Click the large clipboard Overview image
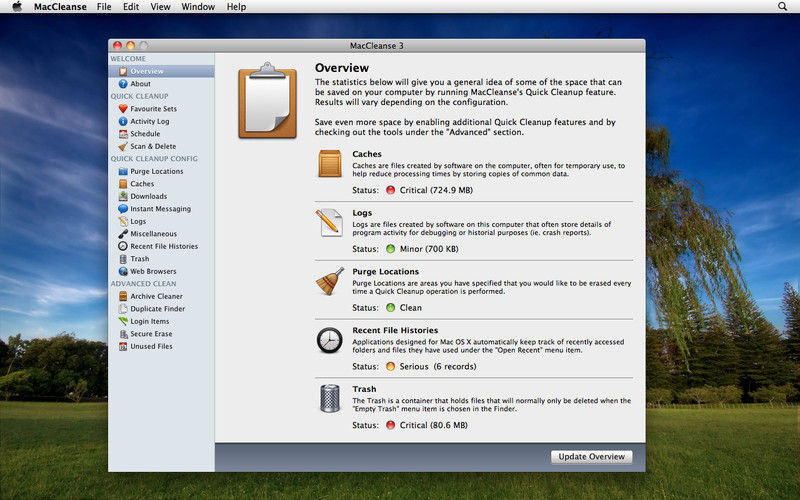Image resolution: width=800 pixels, height=500 pixels. point(267,100)
